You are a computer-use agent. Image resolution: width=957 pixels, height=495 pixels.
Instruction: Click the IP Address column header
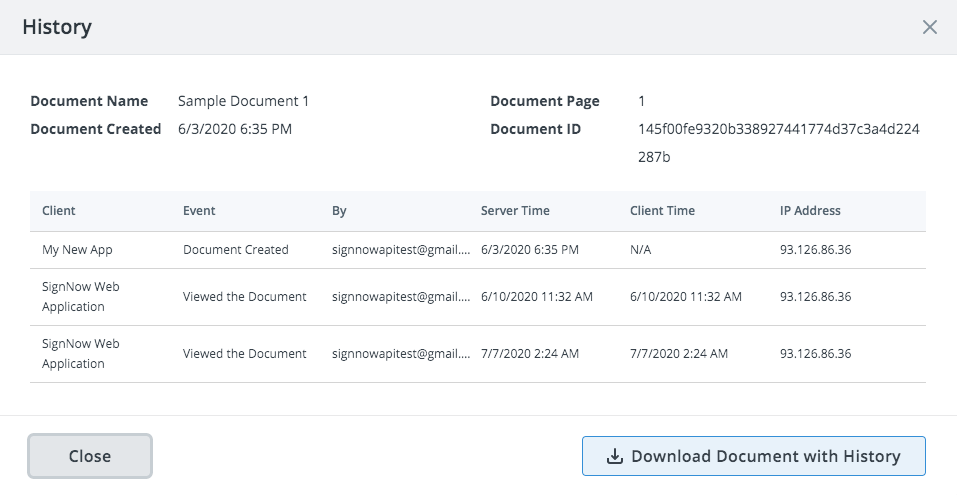(810, 211)
